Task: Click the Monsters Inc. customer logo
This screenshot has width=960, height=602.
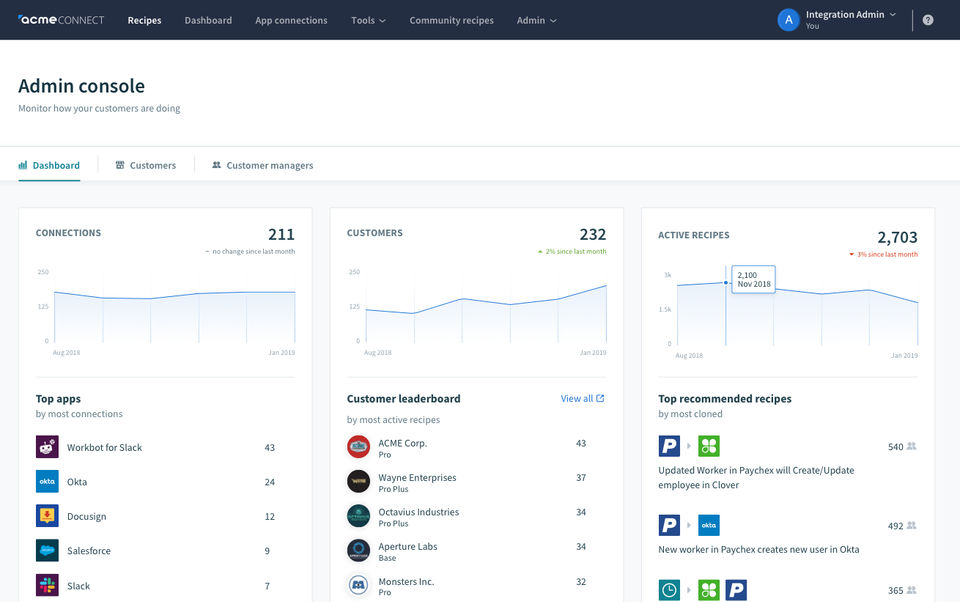Action: [x=358, y=585]
